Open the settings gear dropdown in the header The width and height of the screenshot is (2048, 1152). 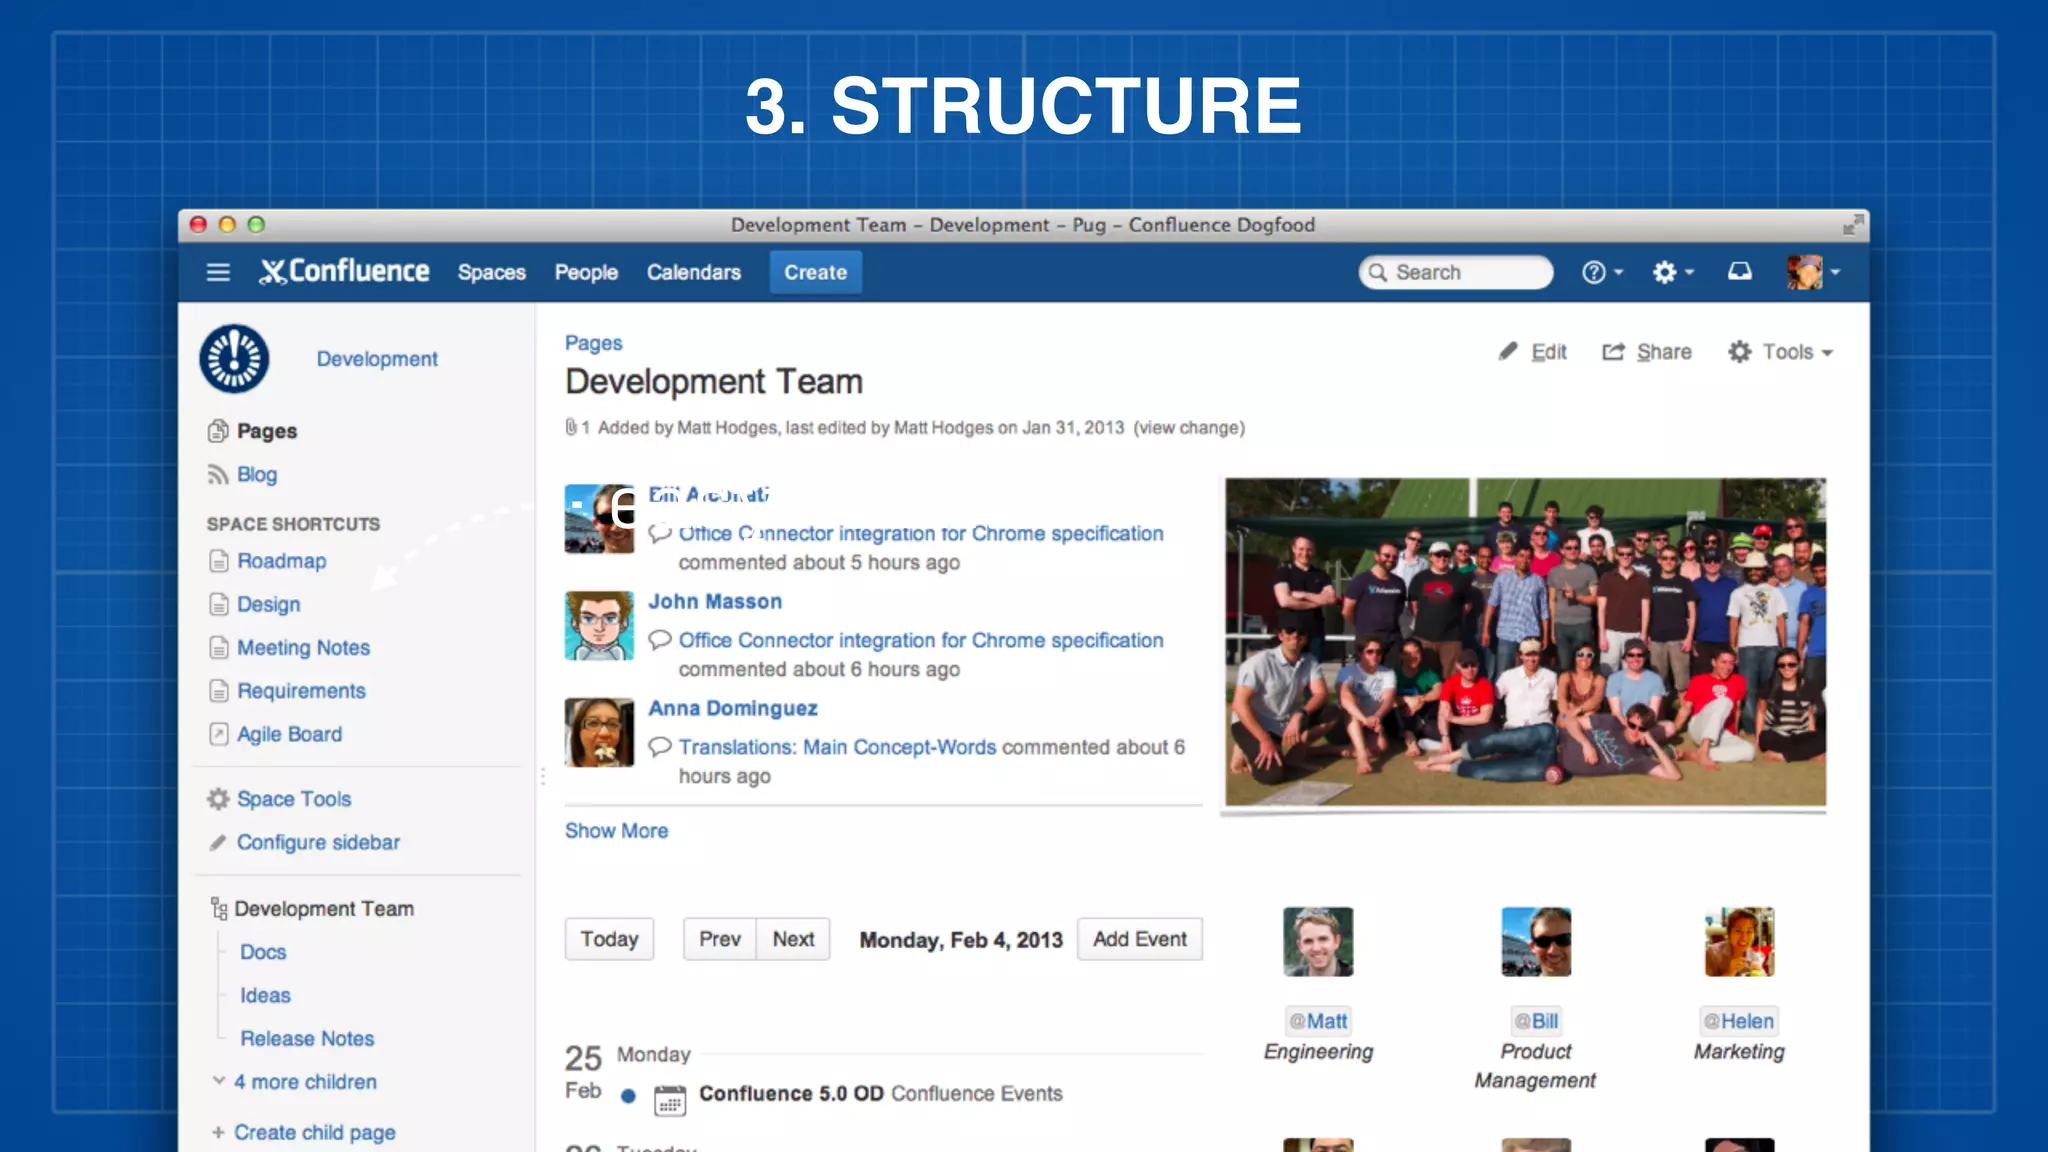point(1673,272)
